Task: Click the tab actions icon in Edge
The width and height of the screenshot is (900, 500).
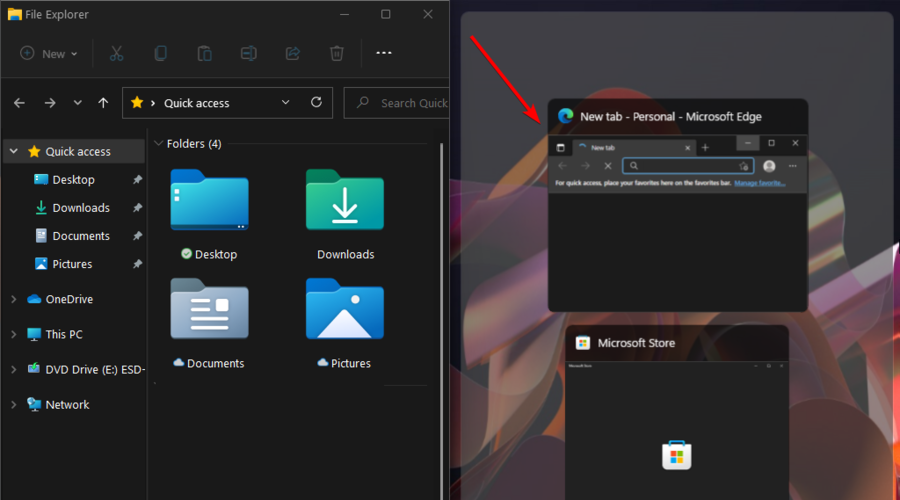Action: click(x=561, y=148)
